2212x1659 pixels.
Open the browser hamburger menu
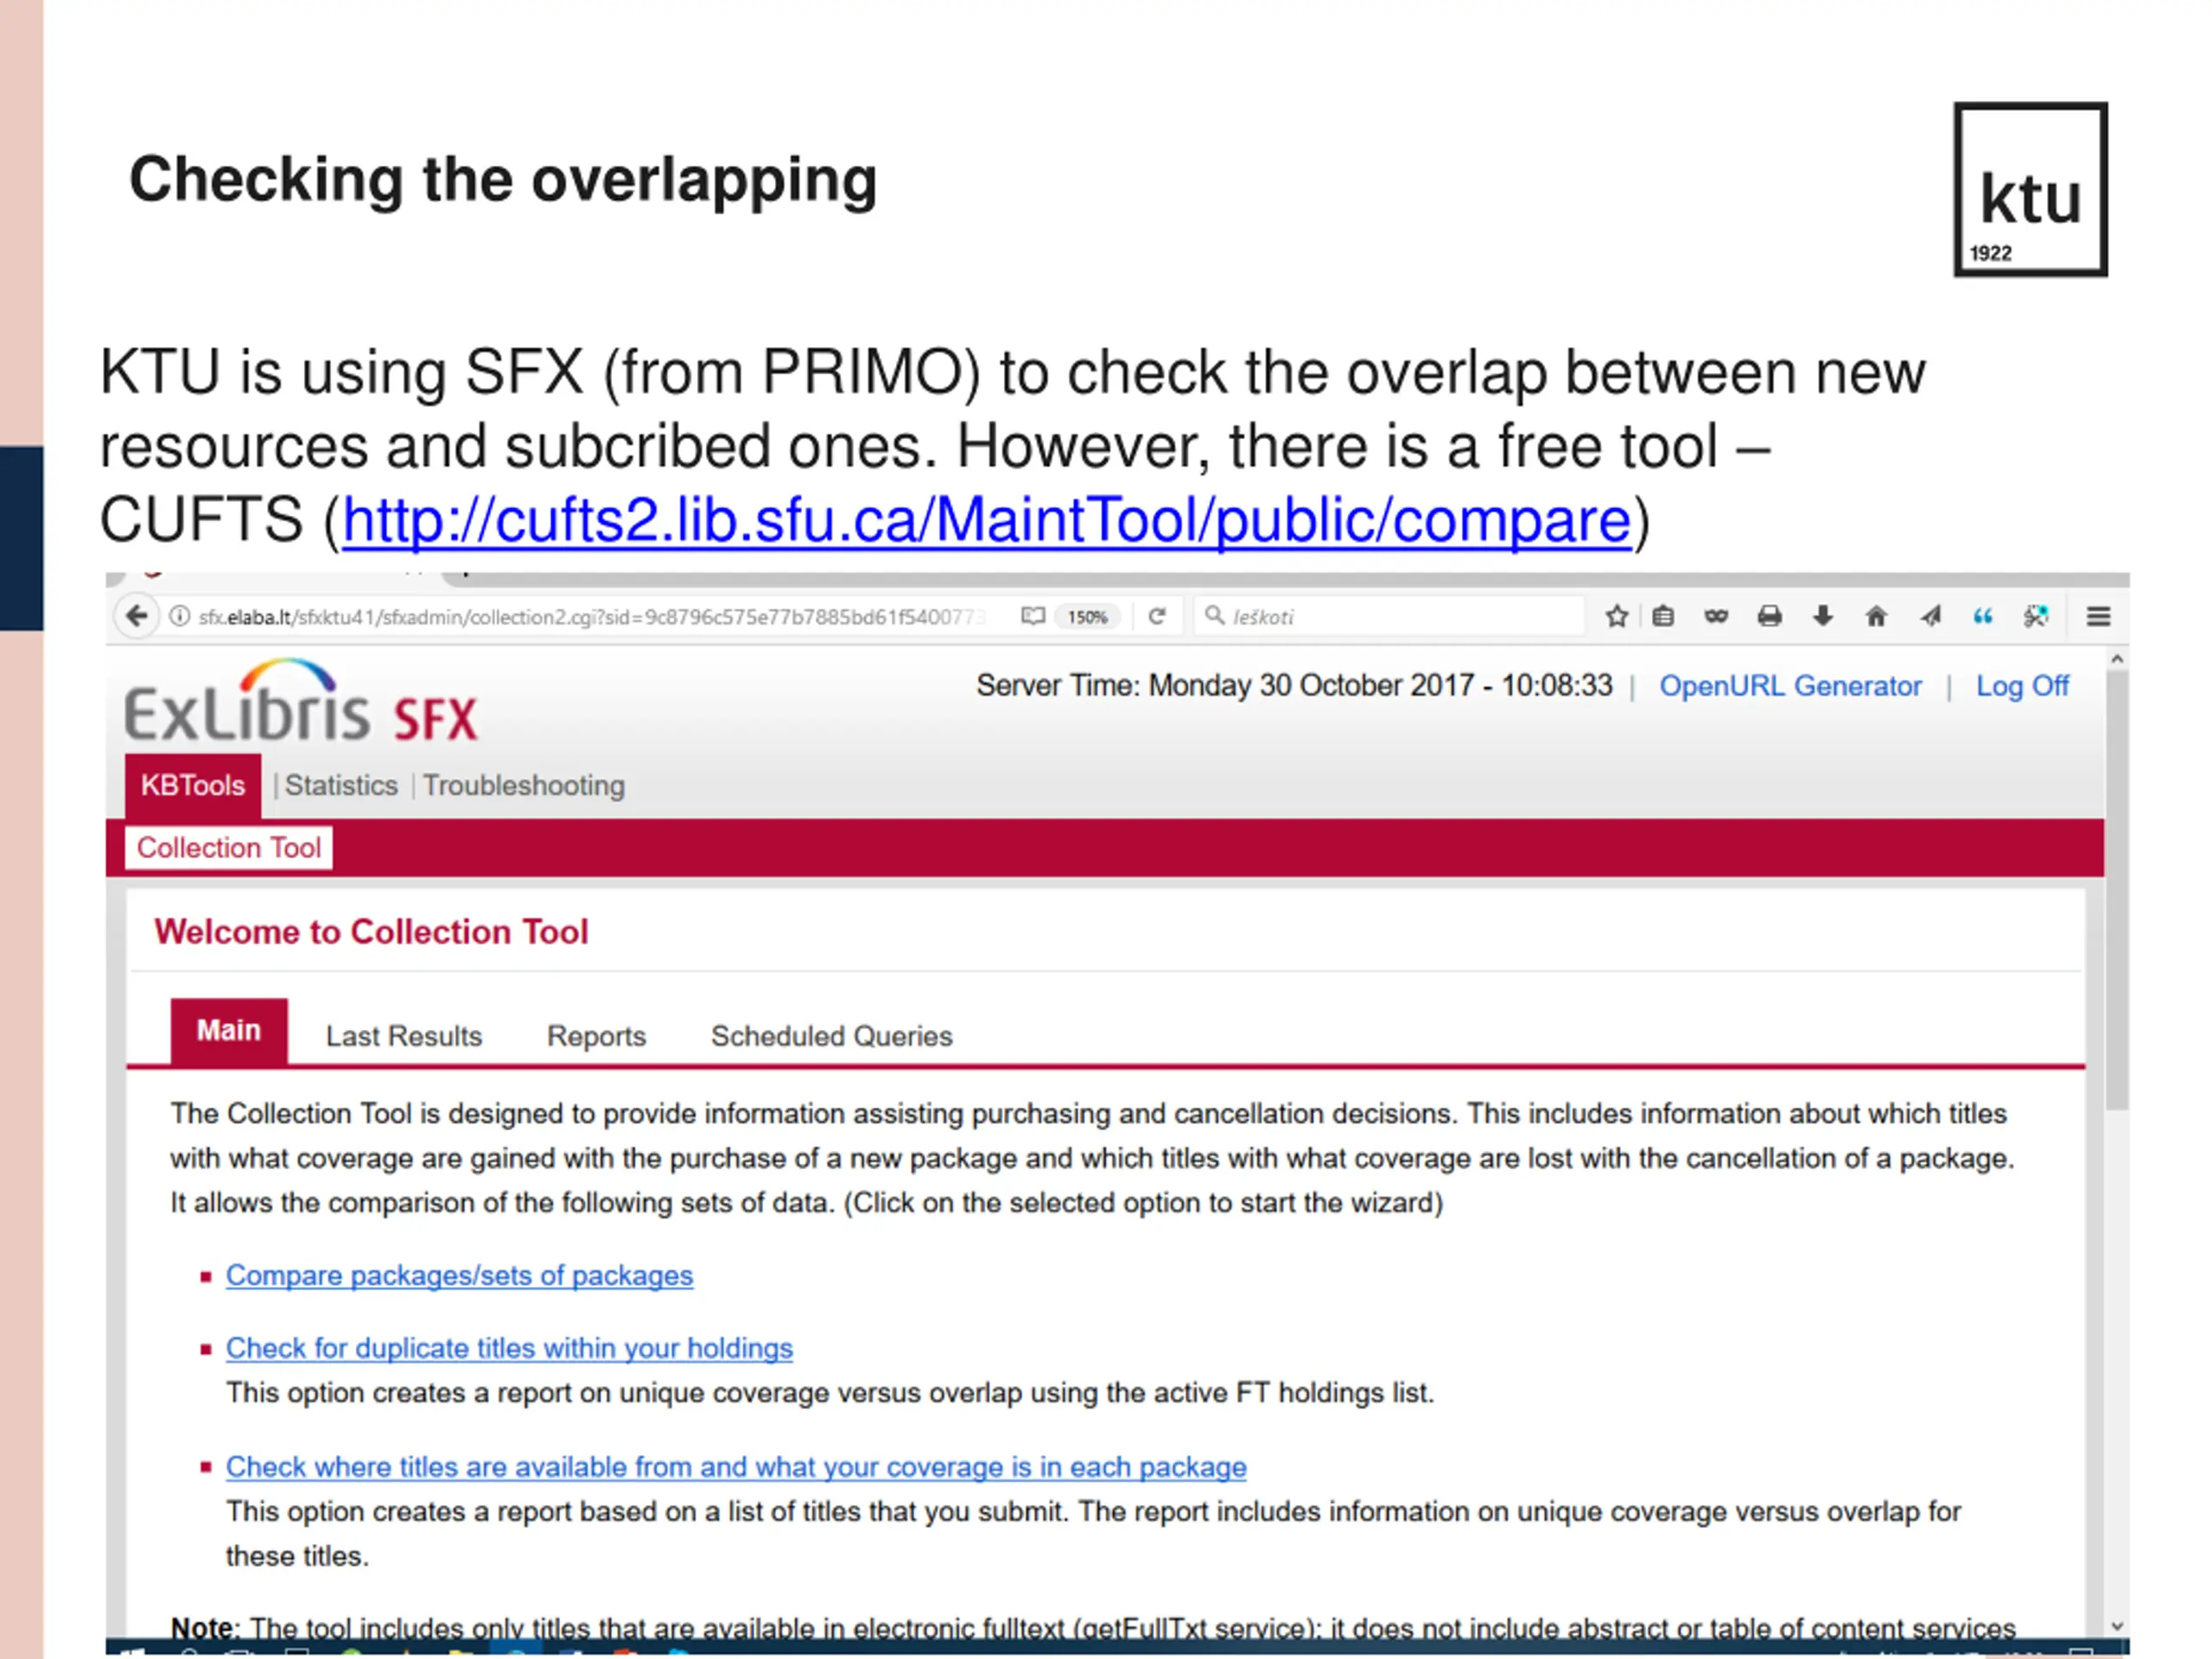click(x=2098, y=616)
